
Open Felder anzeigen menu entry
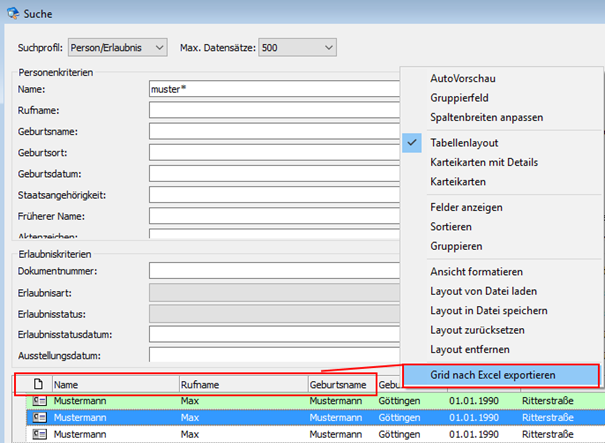pyautogui.click(x=466, y=207)
